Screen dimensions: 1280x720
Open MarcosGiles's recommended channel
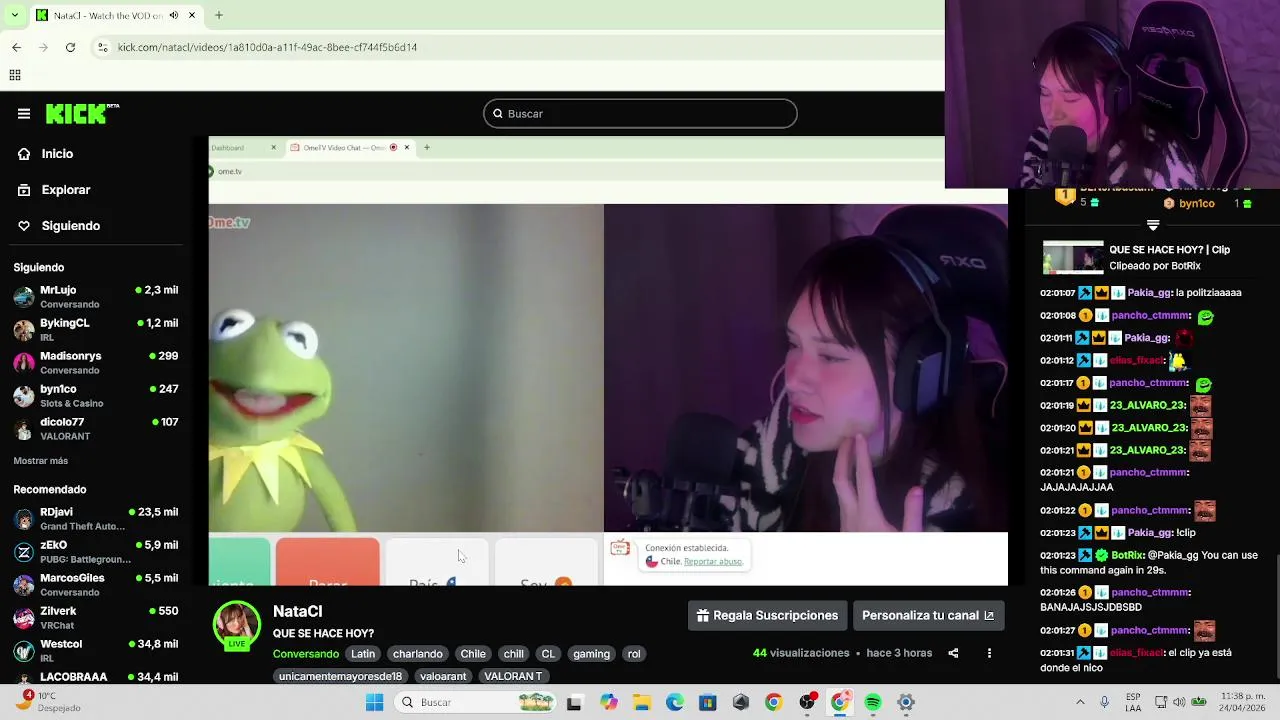(96, 585)
